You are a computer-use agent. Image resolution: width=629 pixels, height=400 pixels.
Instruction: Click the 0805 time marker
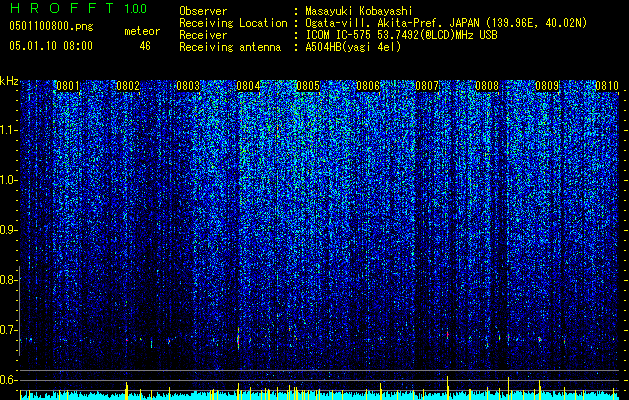tap(308, 86)
